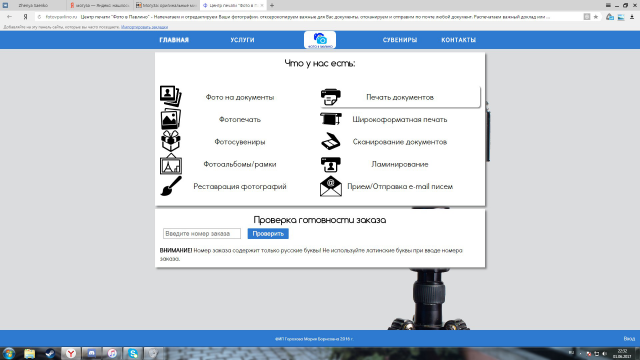The height and width of the screenshot is (360, 640).
Task: Go to СУВЕНИРЫ section
Action: [x=400, y=40]
